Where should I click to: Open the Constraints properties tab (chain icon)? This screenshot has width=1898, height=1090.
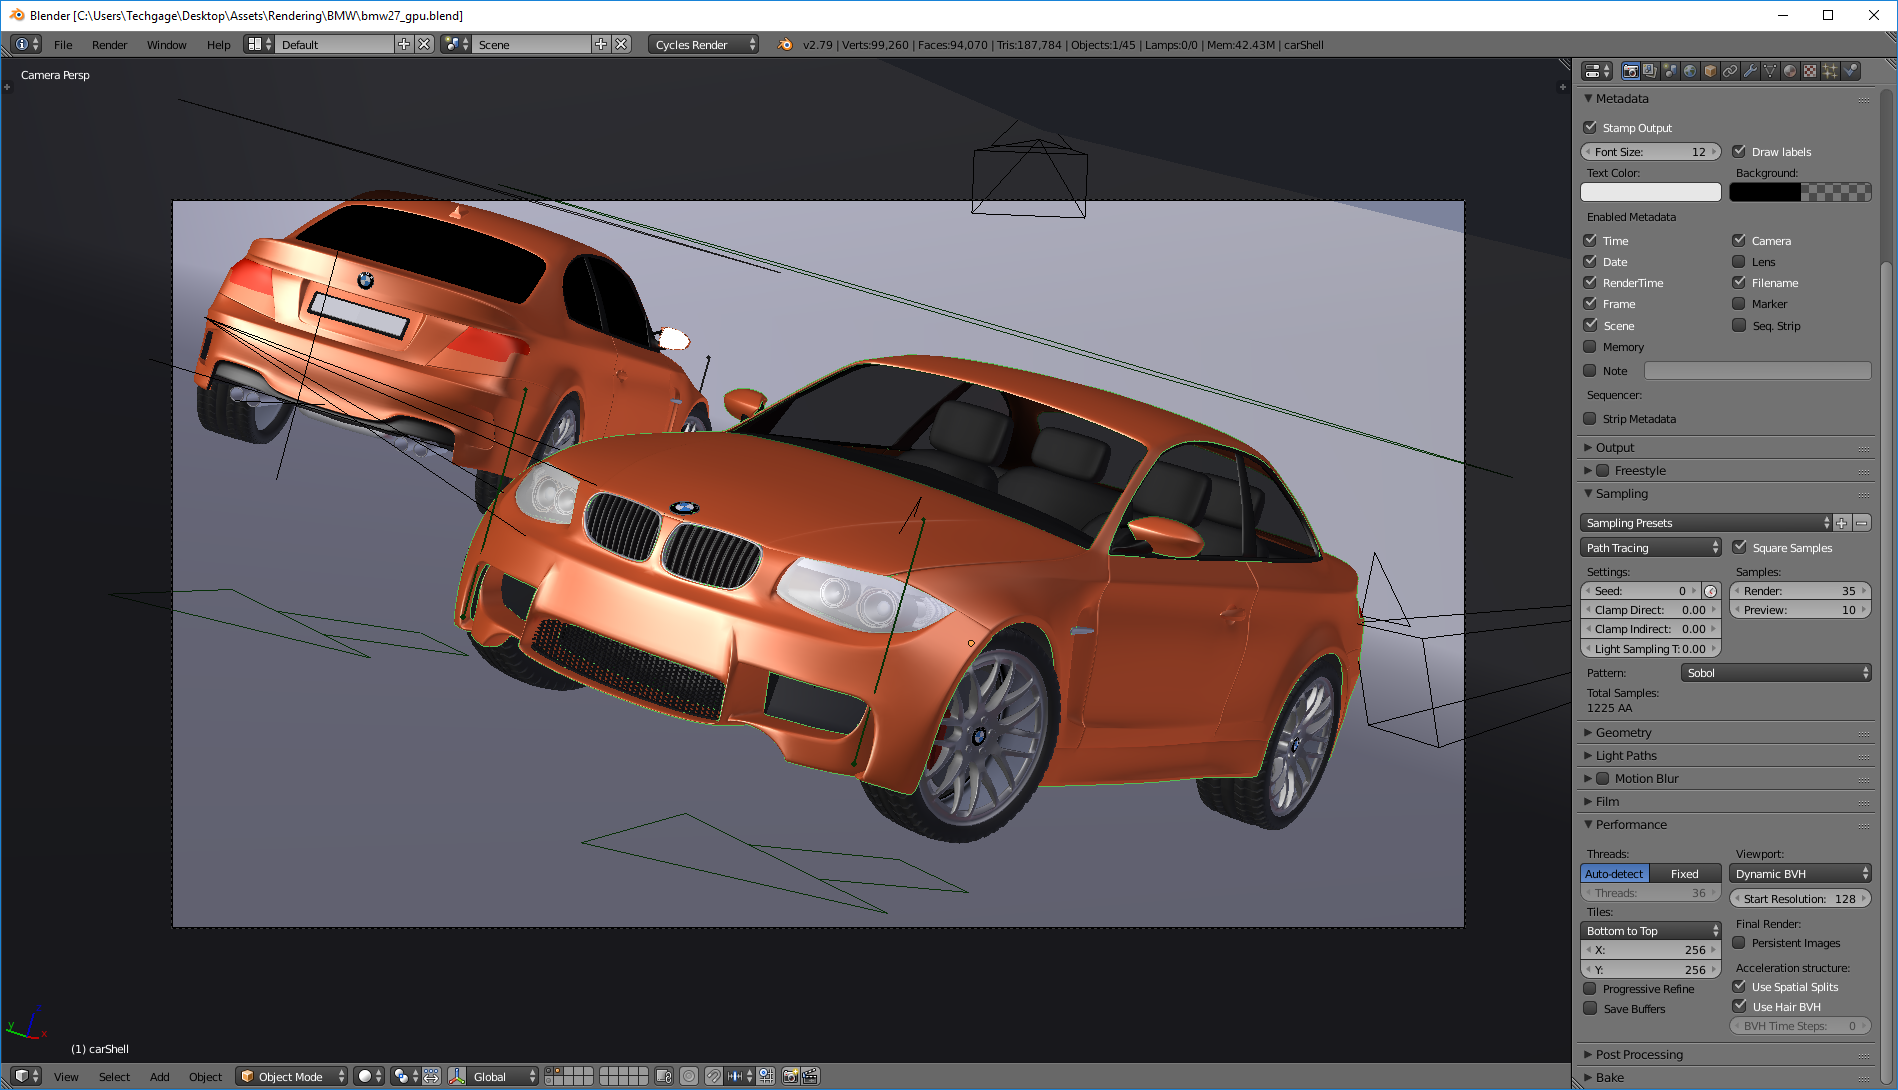pos(1730,71)
